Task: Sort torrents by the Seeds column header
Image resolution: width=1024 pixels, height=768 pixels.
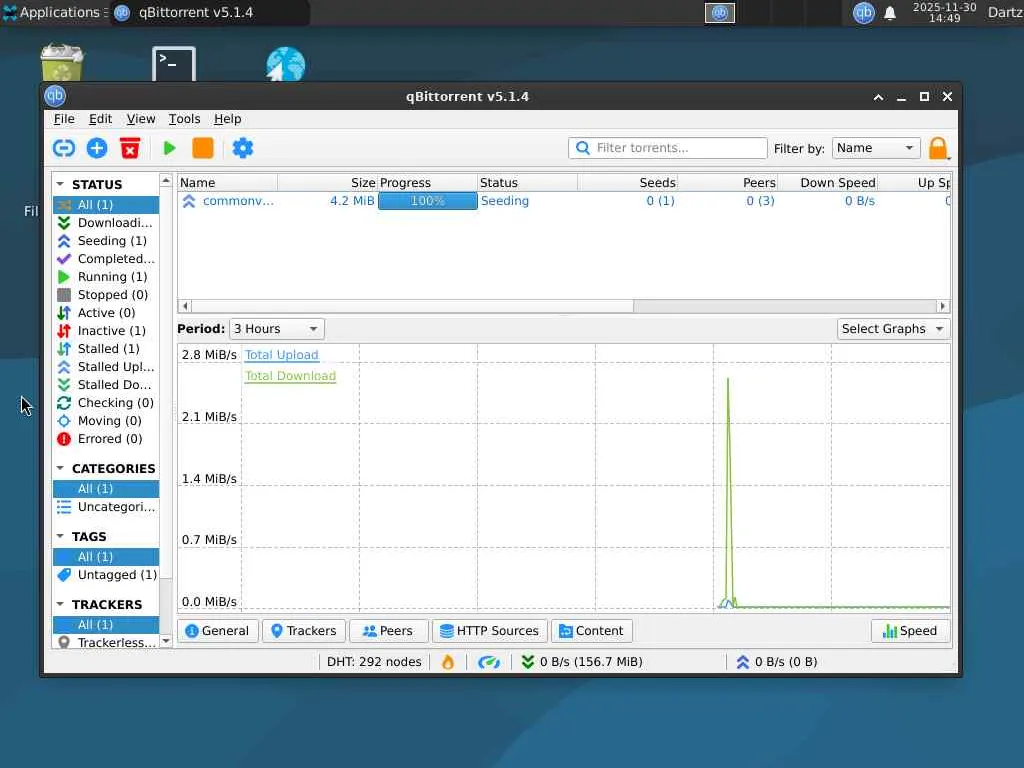Action: pyautogui.click(x=627, y=183)
